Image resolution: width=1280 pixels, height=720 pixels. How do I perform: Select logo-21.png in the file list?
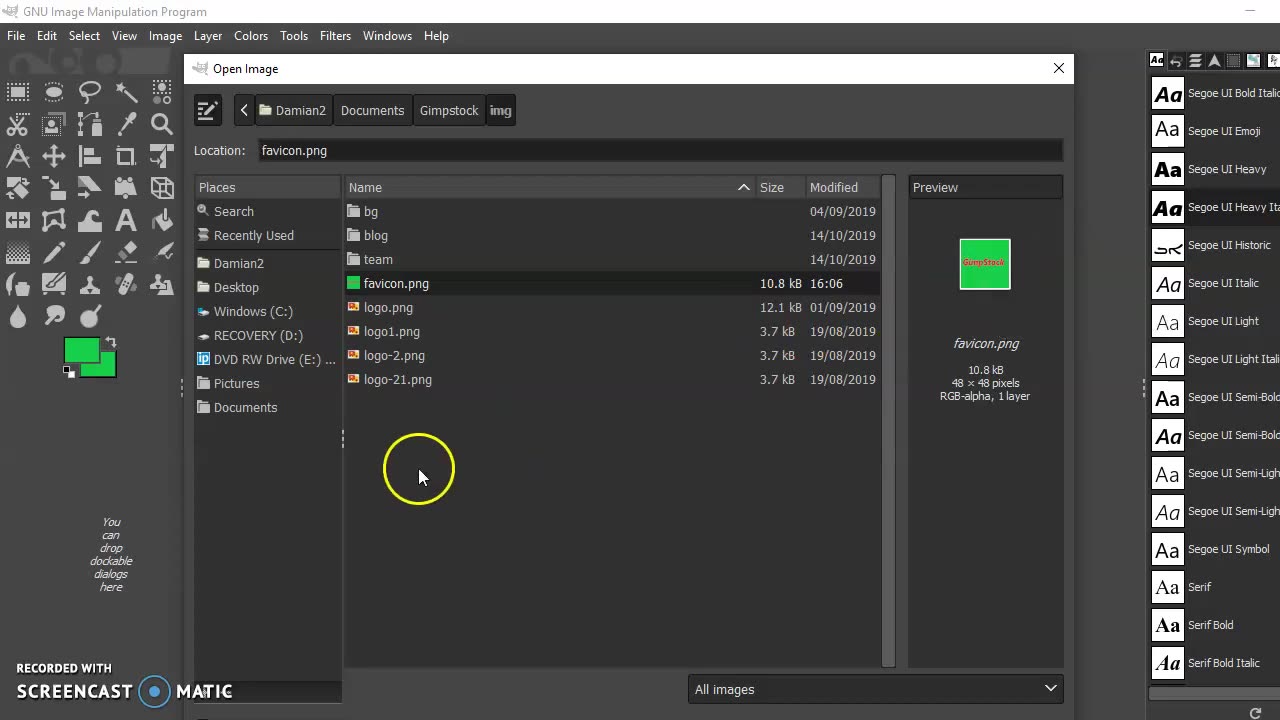612,379
